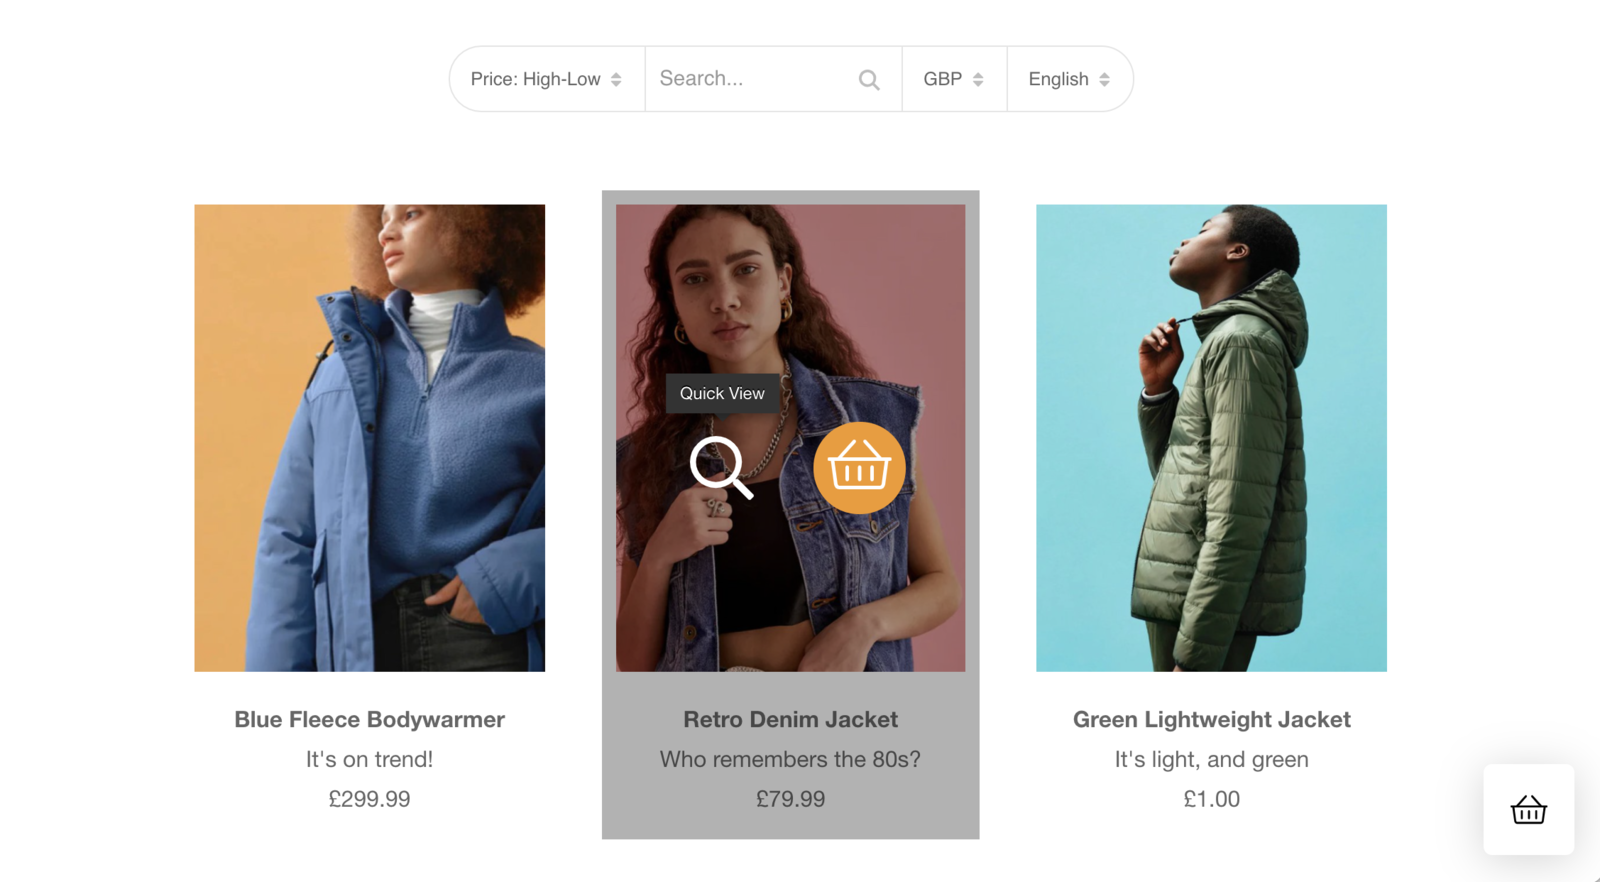Screen dimensions: 1600x882
Task: Open the Price: High-Low sort dropdown
Action: [547, 79]
